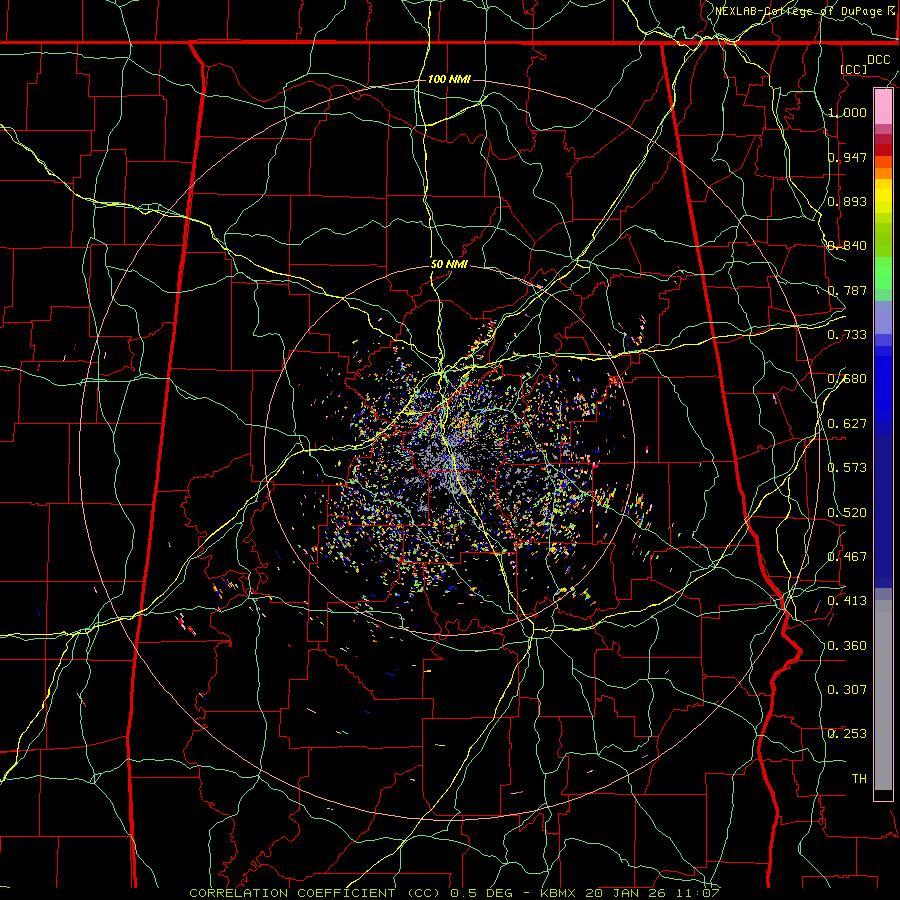The image size is (900, 900).
Task: Click the 0.840 scale value
Action: 847,246
